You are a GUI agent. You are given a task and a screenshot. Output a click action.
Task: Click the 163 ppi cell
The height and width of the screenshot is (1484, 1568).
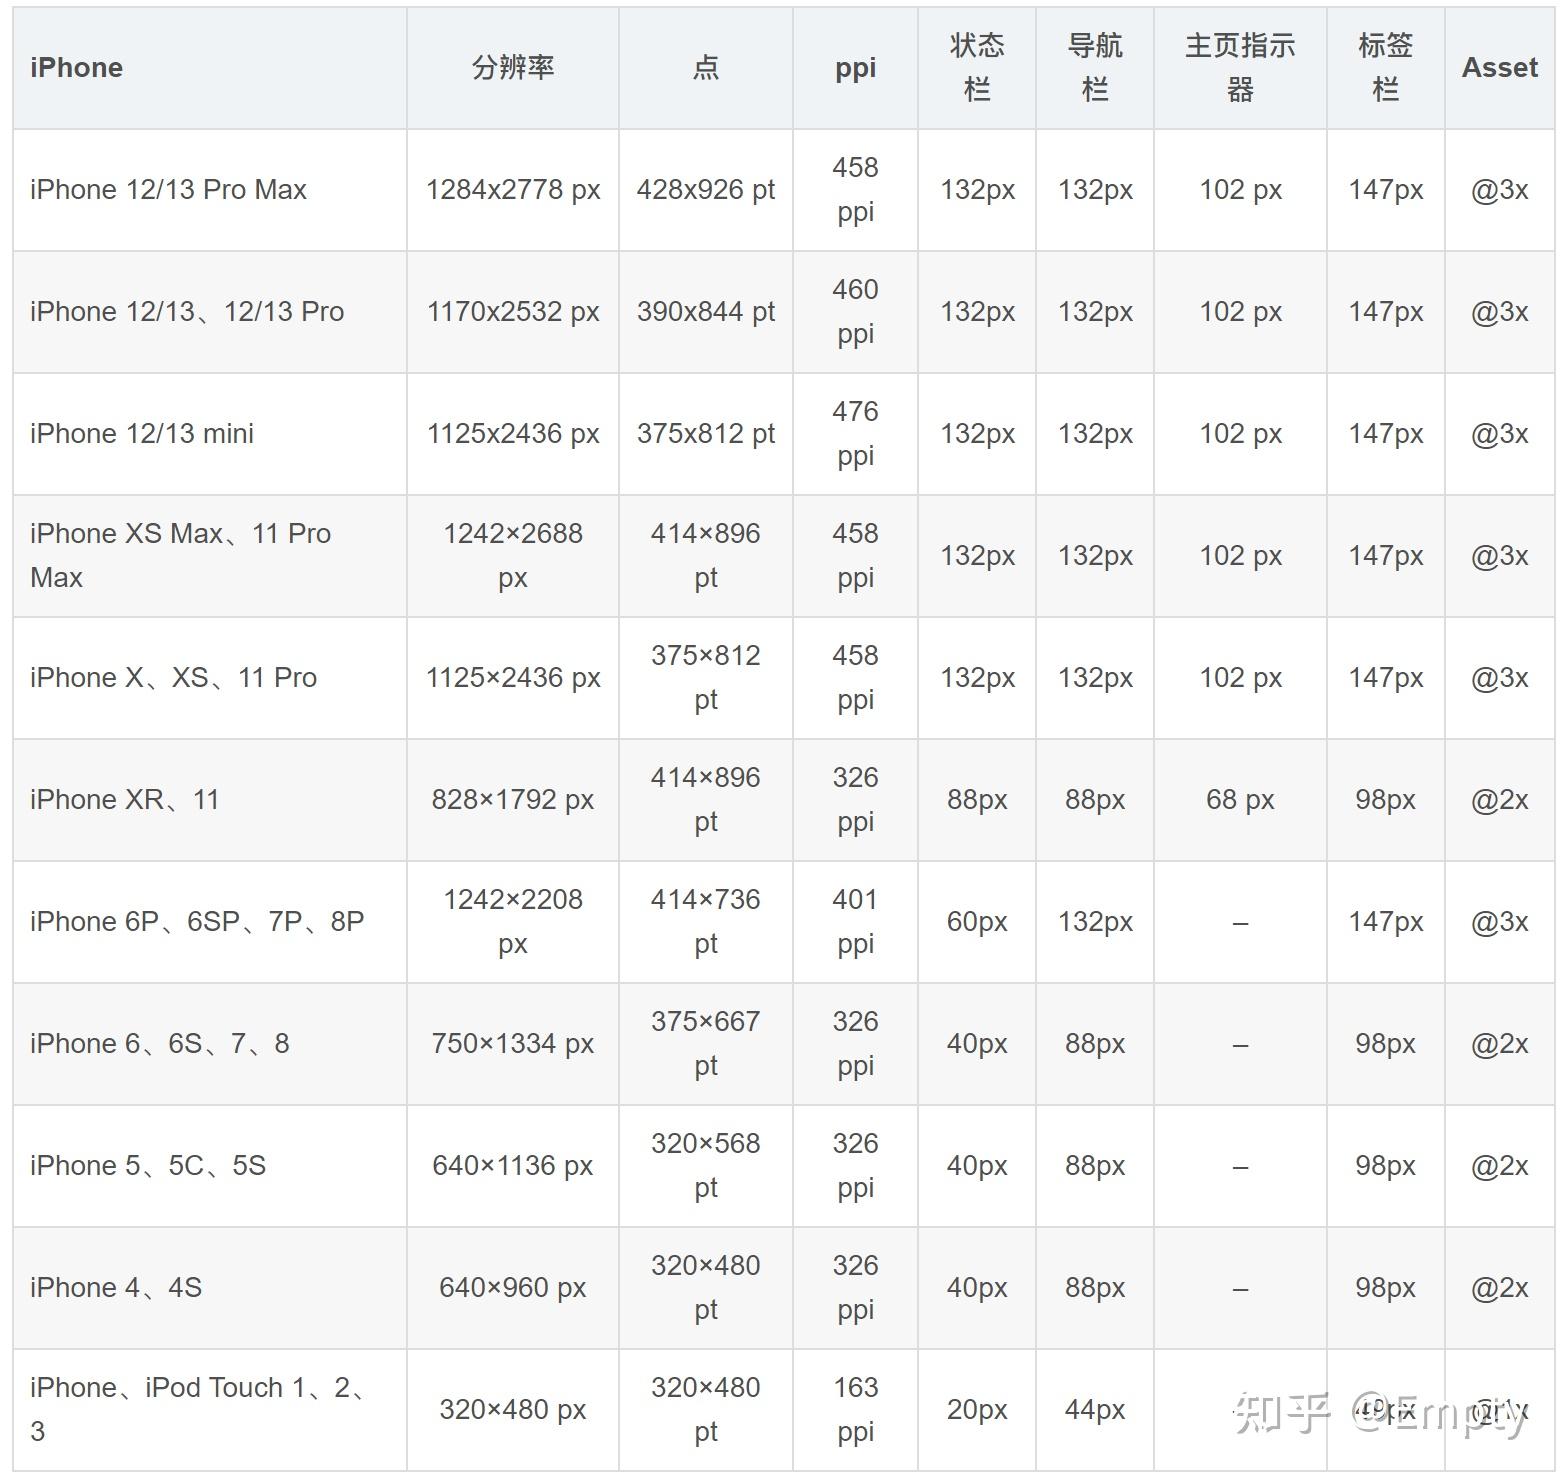855,1410
